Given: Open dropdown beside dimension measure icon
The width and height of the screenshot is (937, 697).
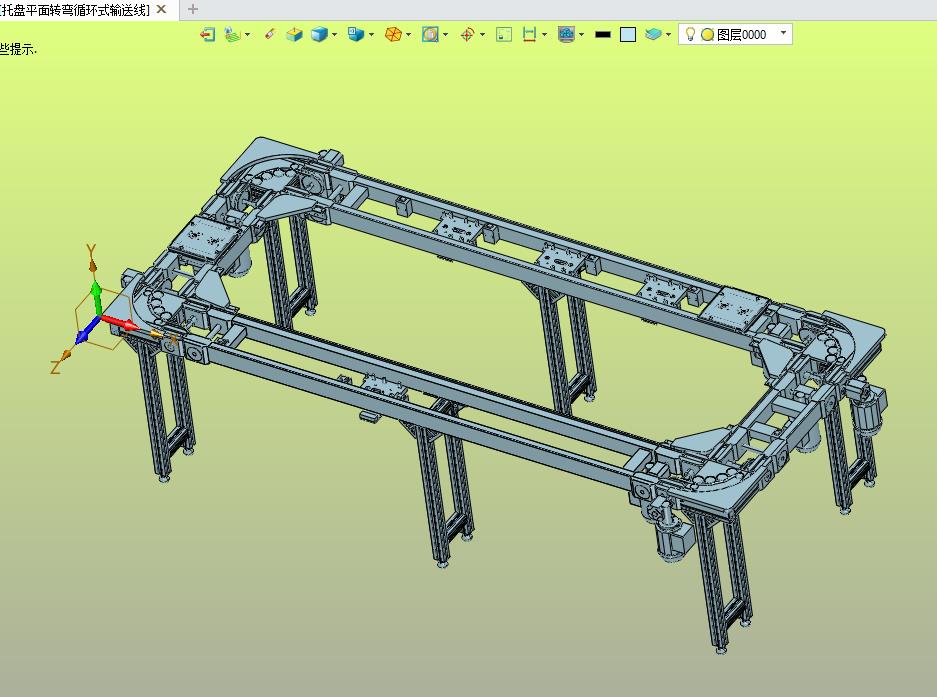Looking at the screenshot, I should 544,35.
